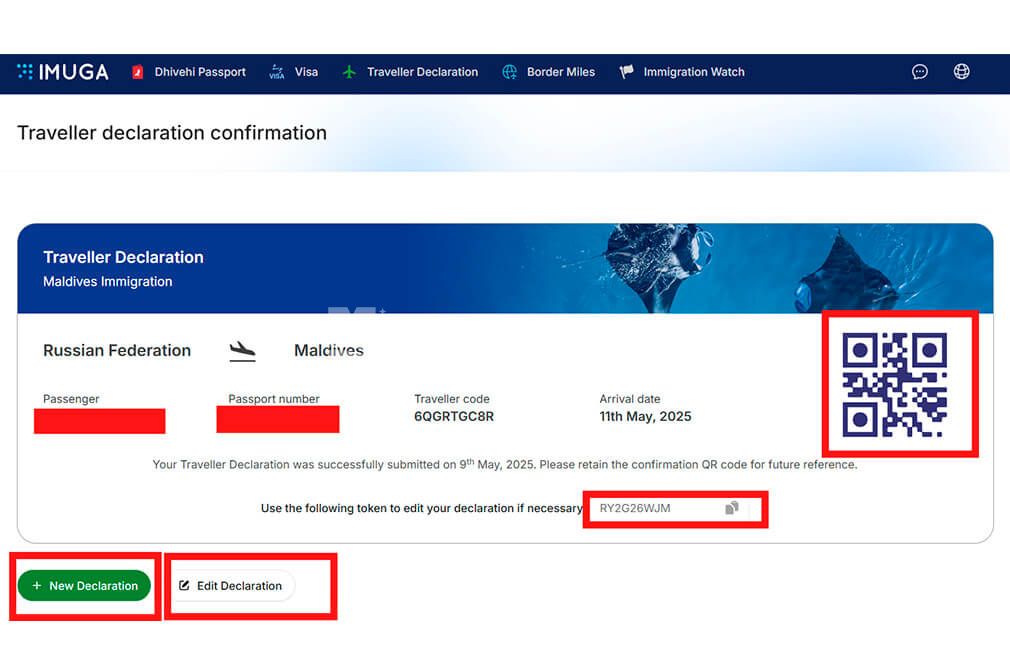Image resolution: width=1010 pixels, height=668 pixels.
Task: Click the Traveller Declaration card title
Action: (123, 257)
